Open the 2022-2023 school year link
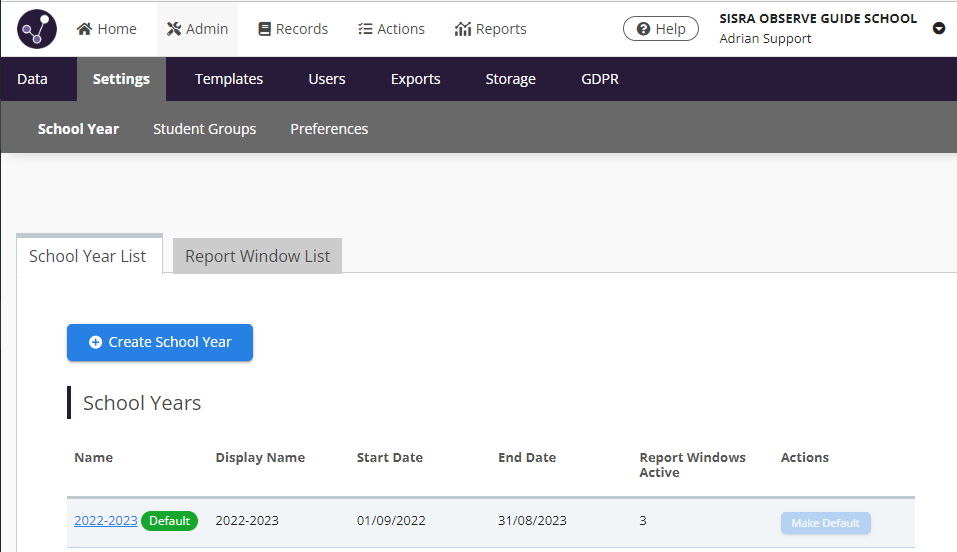This screenshot has width=957, height=552. pos(105,521)
